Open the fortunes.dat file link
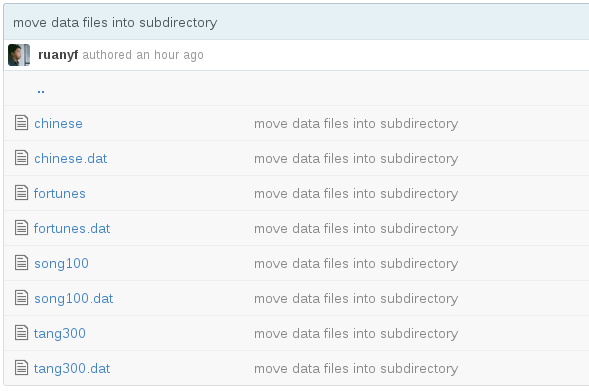 click(x=72, y=228)
